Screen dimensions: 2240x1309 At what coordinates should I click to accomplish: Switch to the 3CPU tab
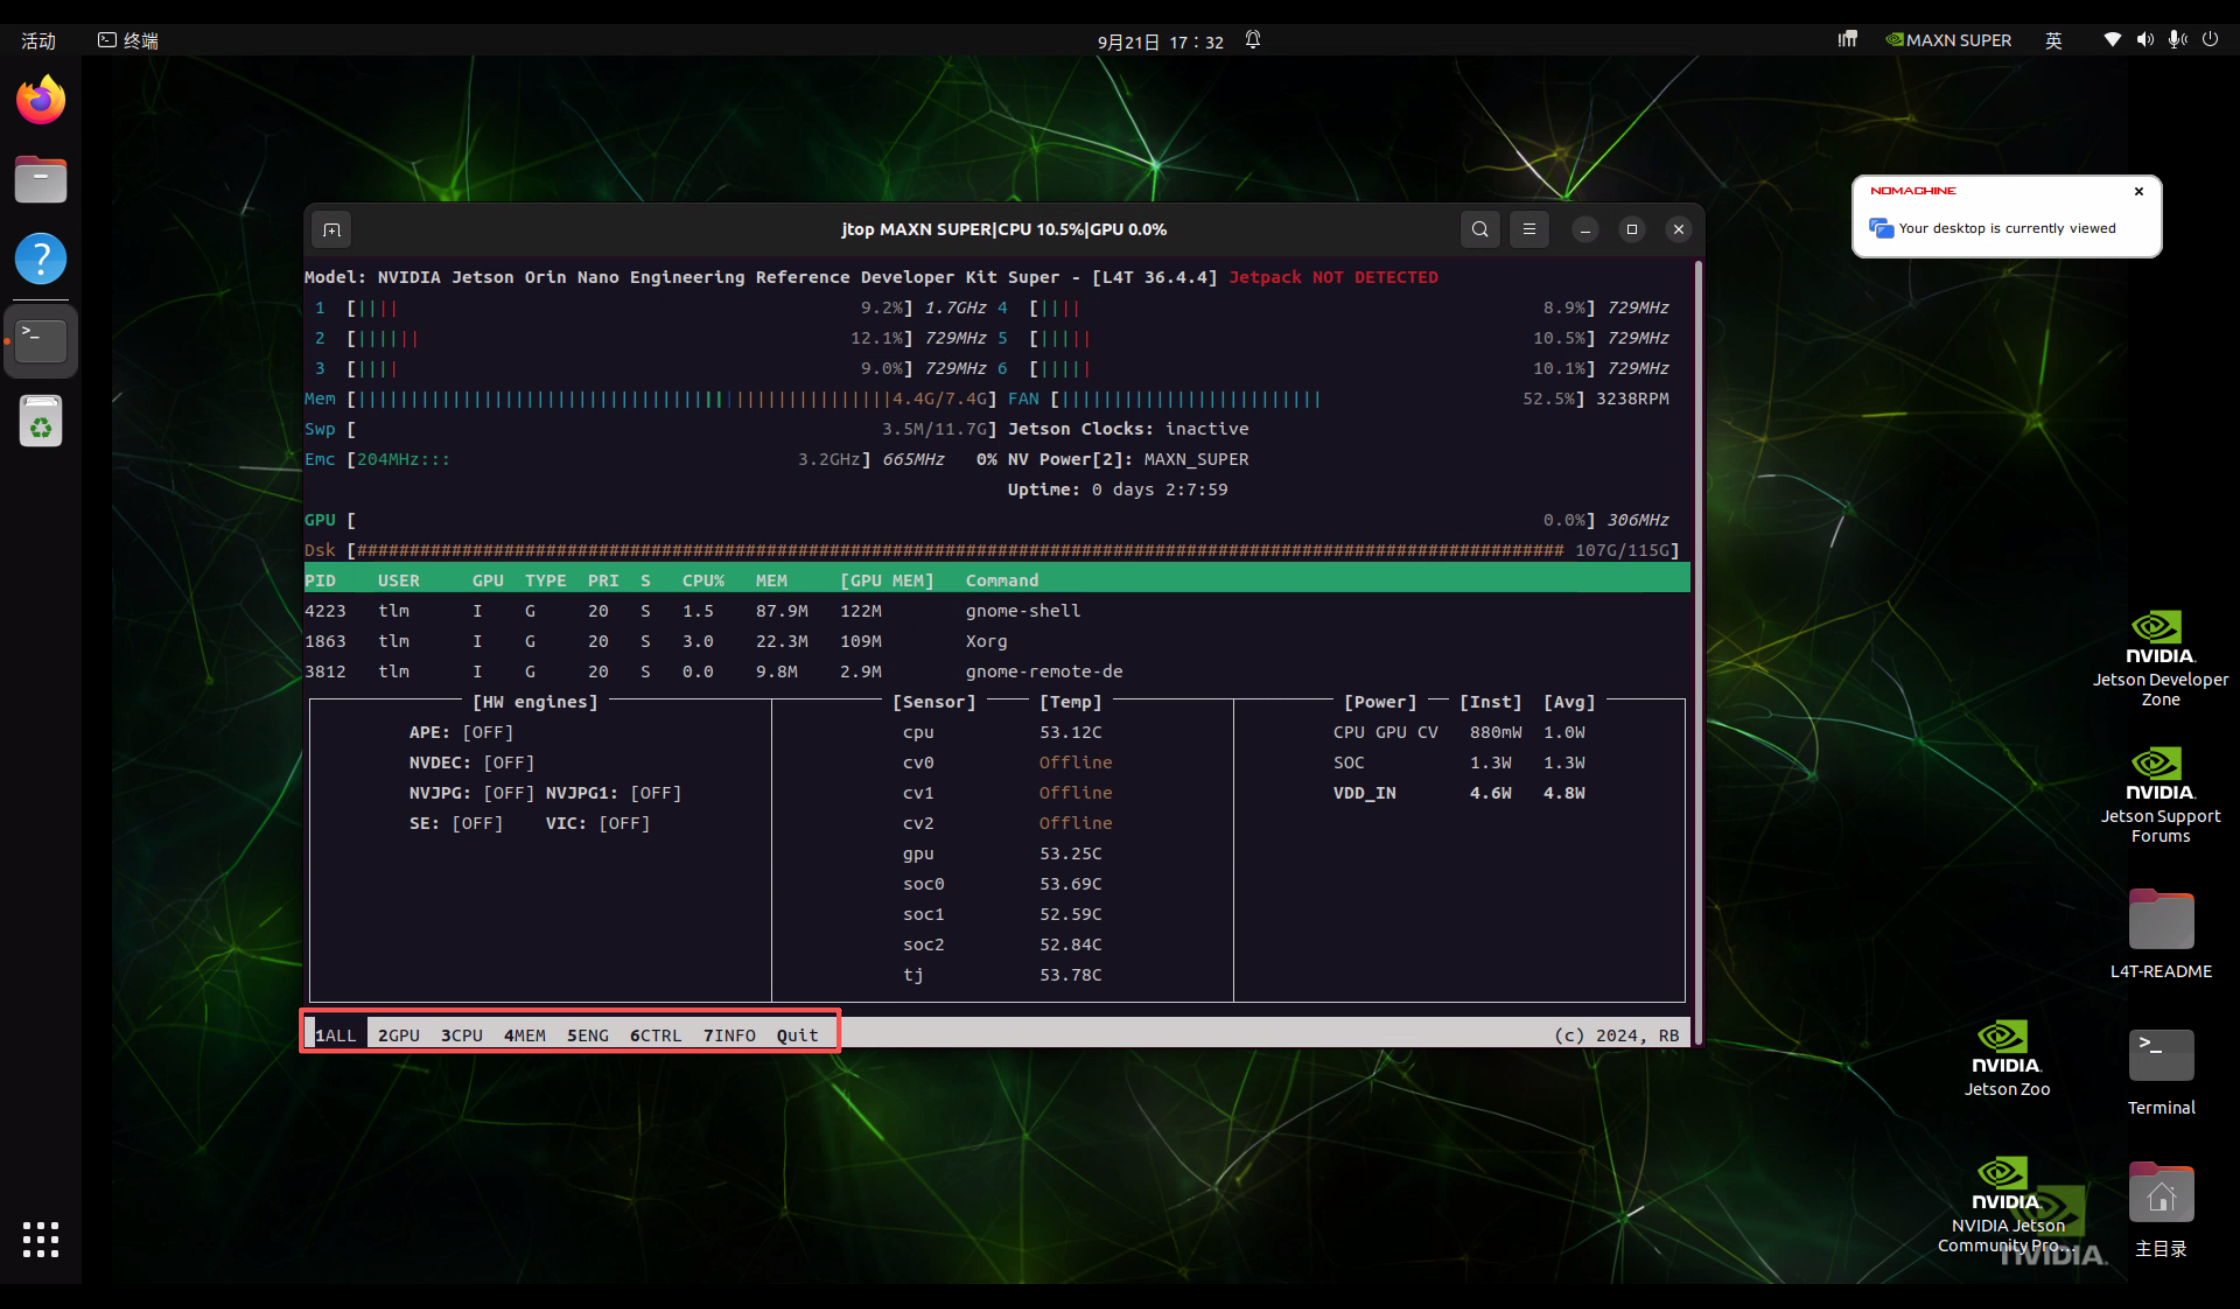pyautogui.click(x=461, y=1035)
